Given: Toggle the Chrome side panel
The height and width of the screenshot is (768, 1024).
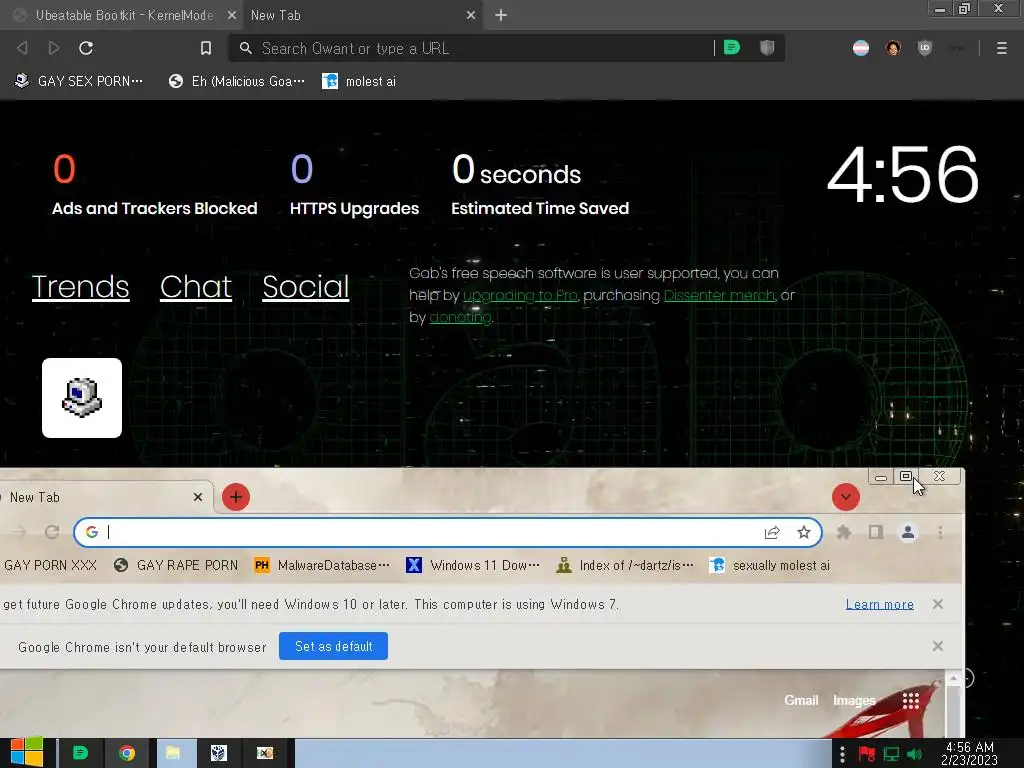Looking at the screenshot, I should click(876, 532).
